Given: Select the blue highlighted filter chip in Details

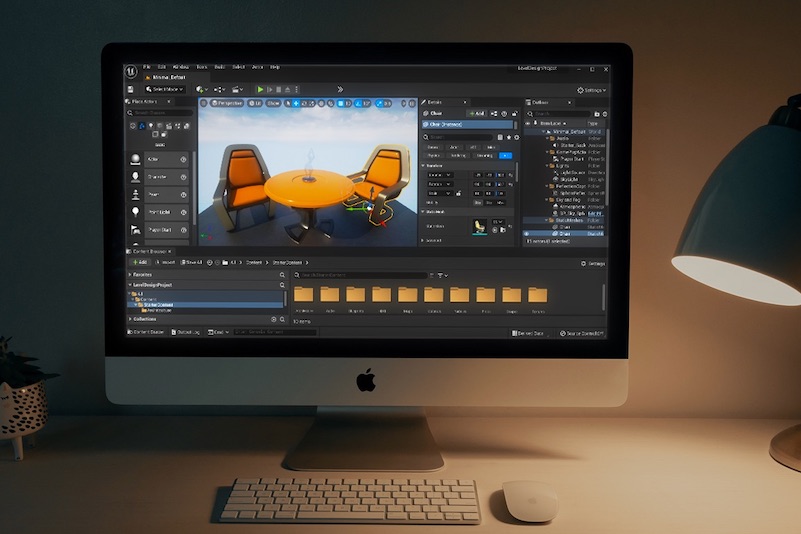Looking at the screenshot, I should pyautogui.click(x=505, y=155).
